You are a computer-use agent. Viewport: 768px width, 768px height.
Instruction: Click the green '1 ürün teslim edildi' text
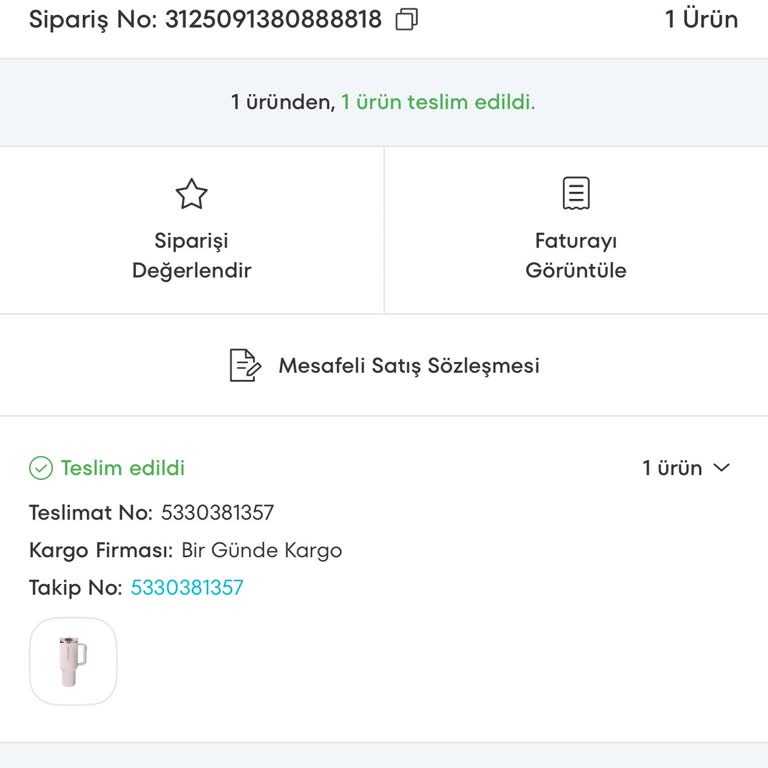(438, 102)
